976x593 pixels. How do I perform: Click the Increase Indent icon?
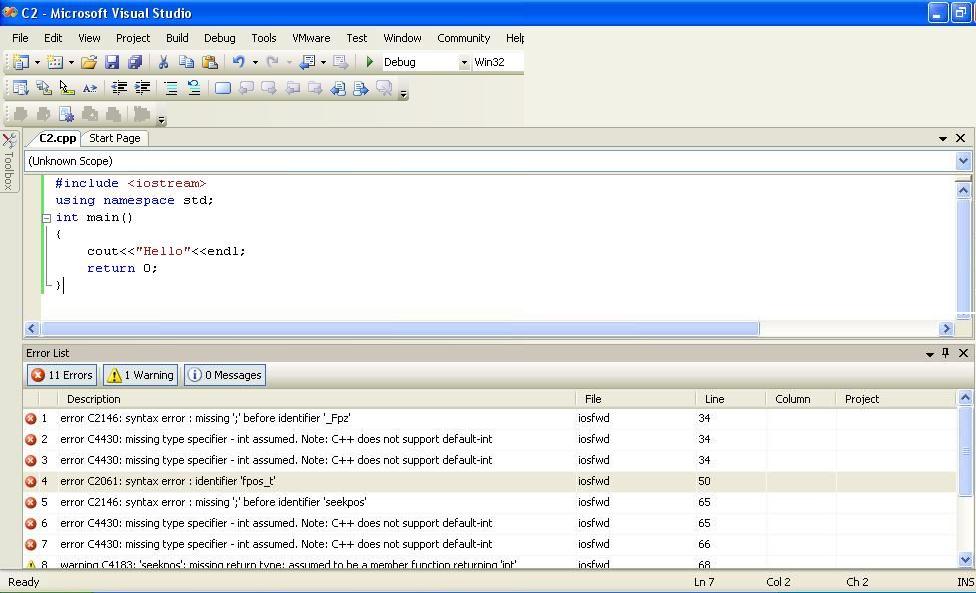click(143, 88)
